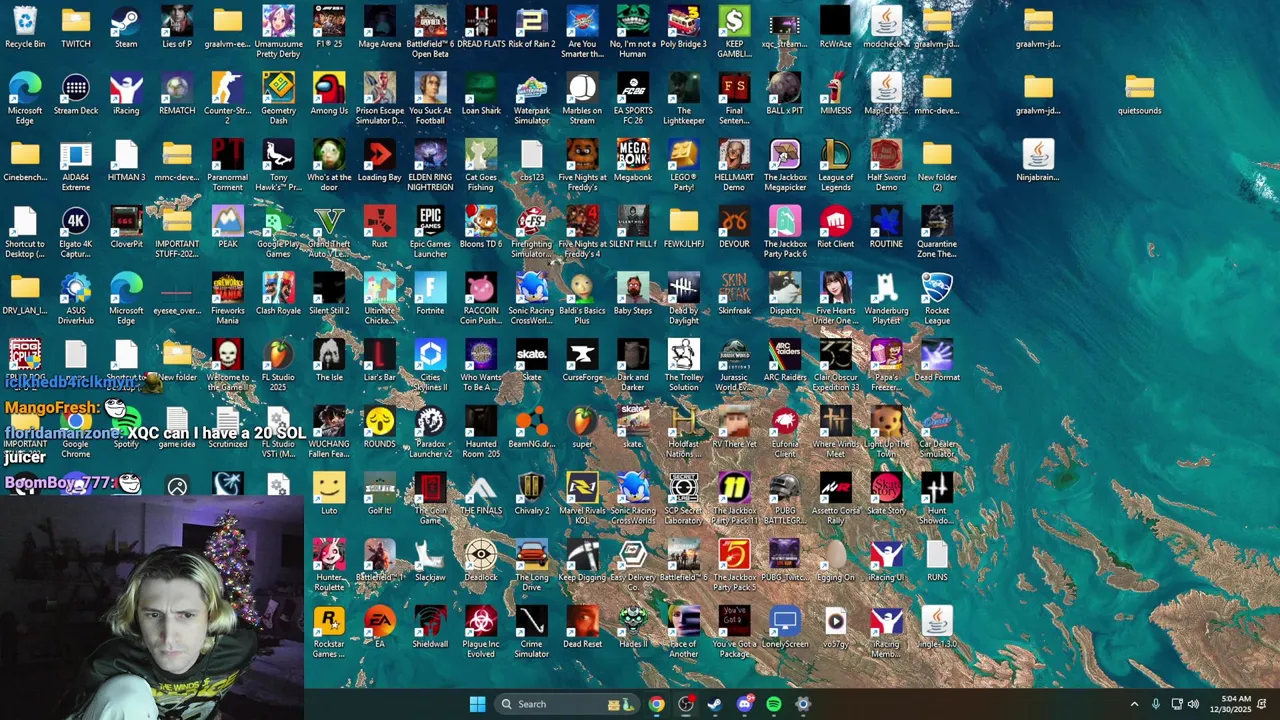
Task: Select the CurseForge app icon
Action: click(582, 361)
